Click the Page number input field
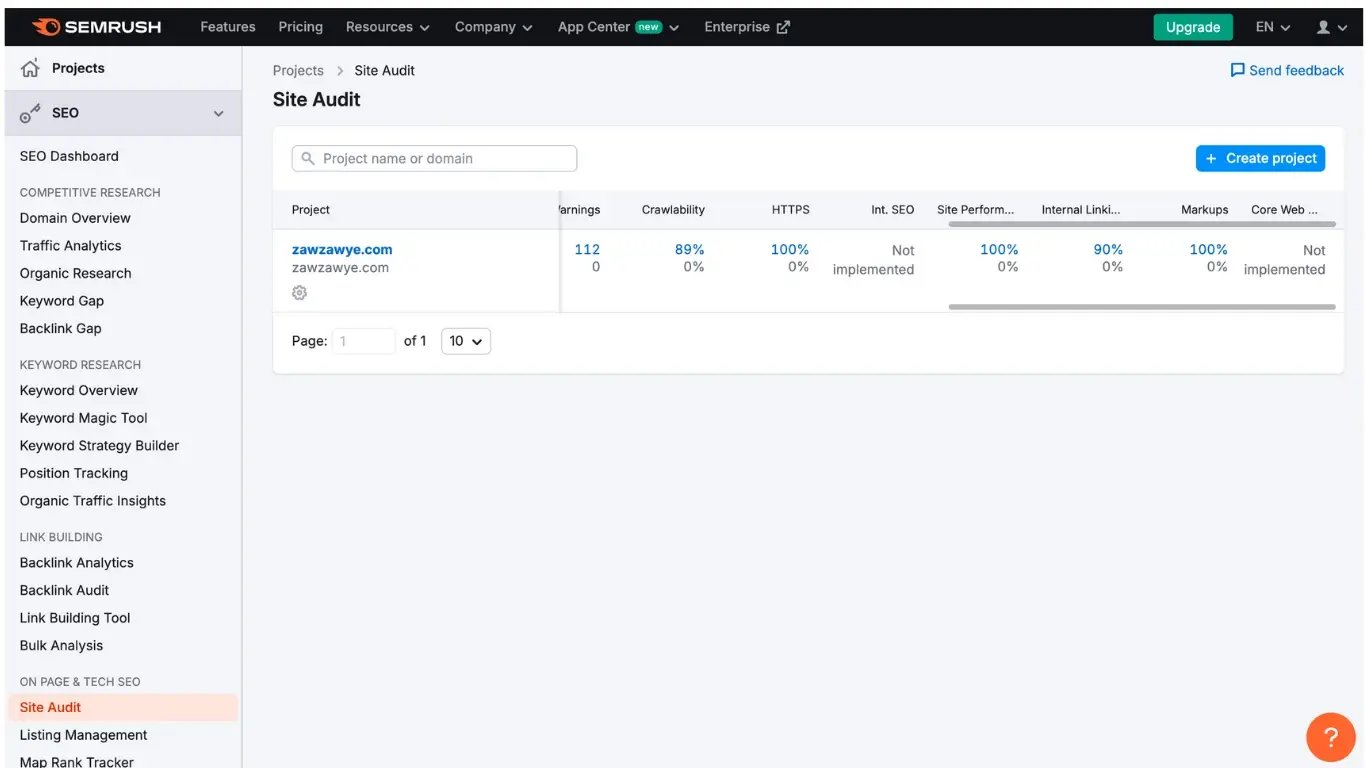Image resolution: width=1366 pixels, height=768 pixels. [x=364, y=341]
